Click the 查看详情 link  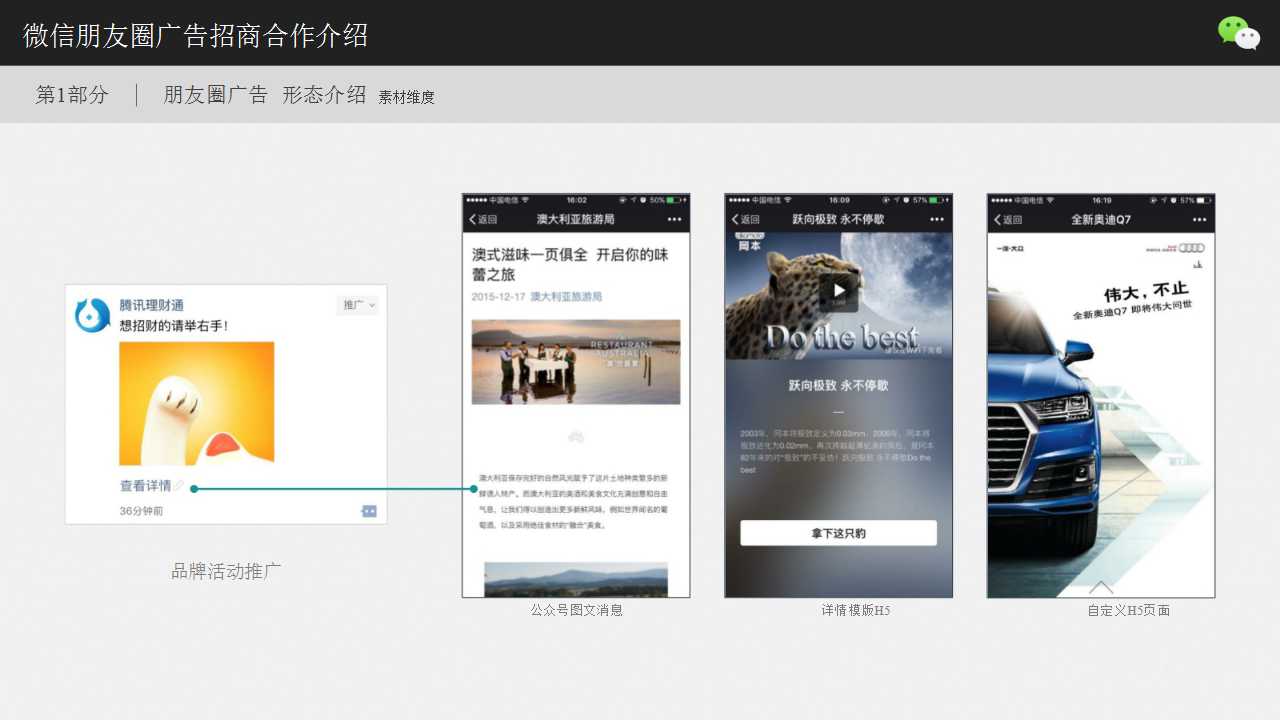(x=146, y=486)
